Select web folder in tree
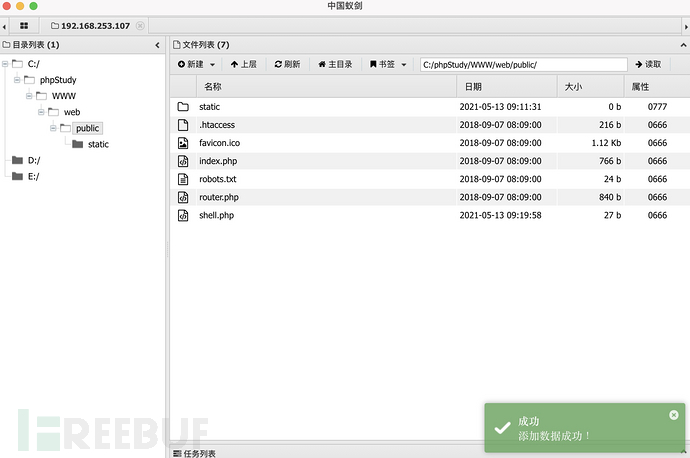This screenshot has width=690, height=458. coord(72,112)
